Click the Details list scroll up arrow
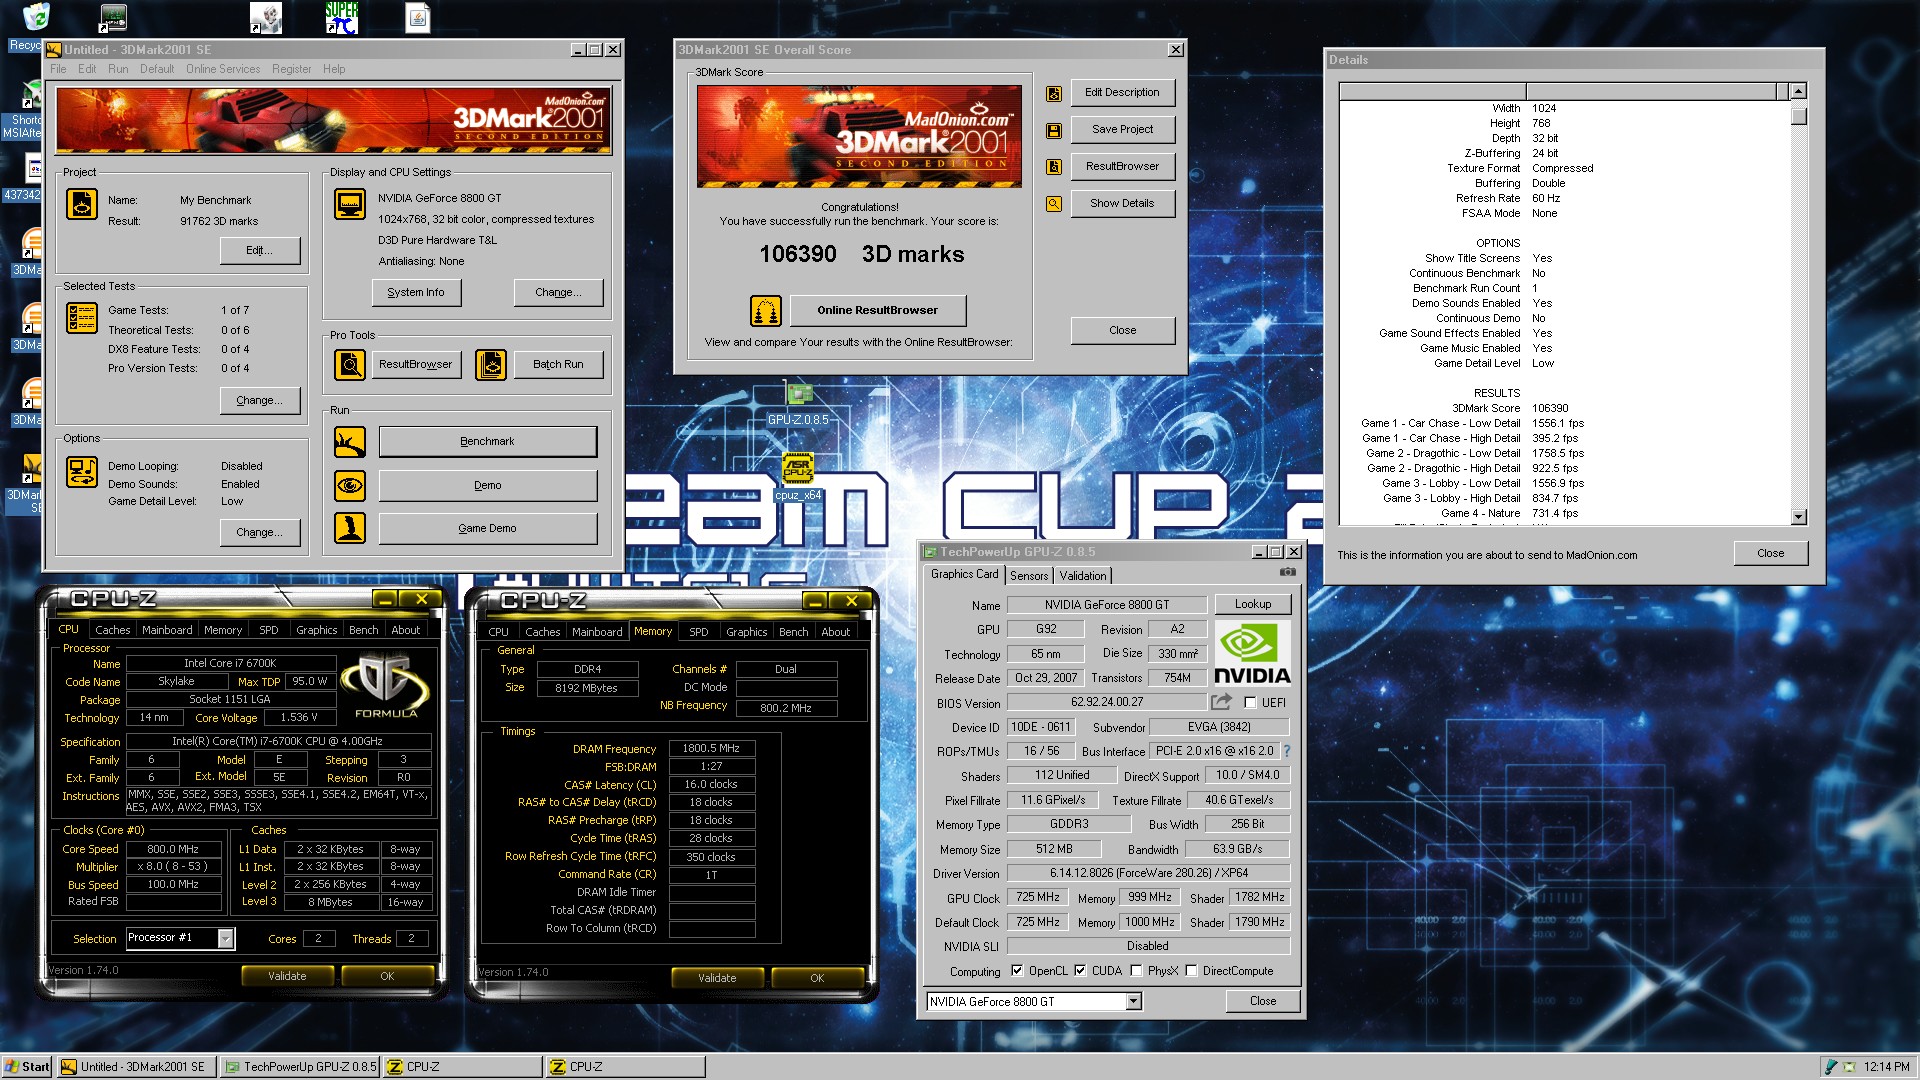Screen dimensions: 1920x1080 click(x=1798, y=92)
